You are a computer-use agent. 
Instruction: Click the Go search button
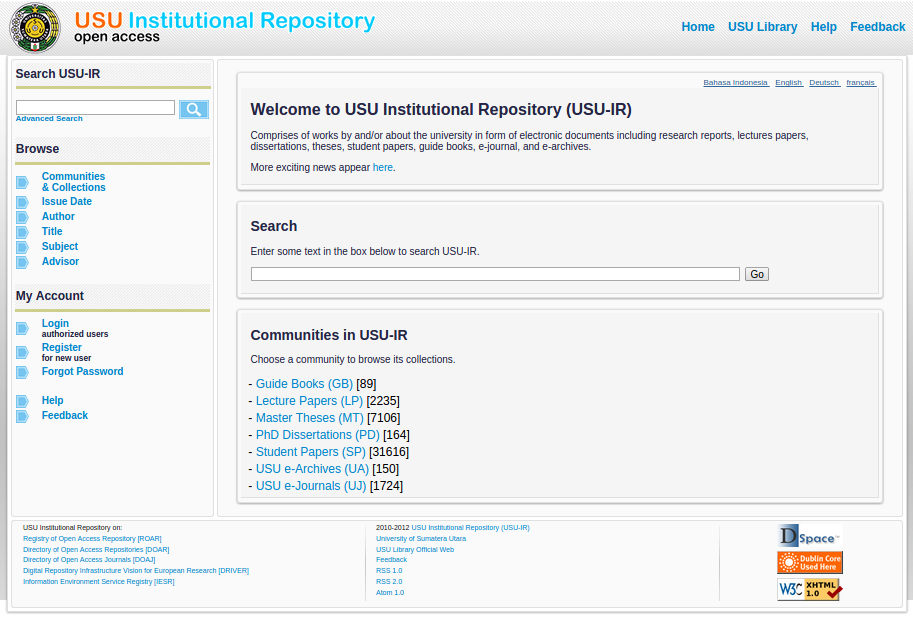point(757,274)
